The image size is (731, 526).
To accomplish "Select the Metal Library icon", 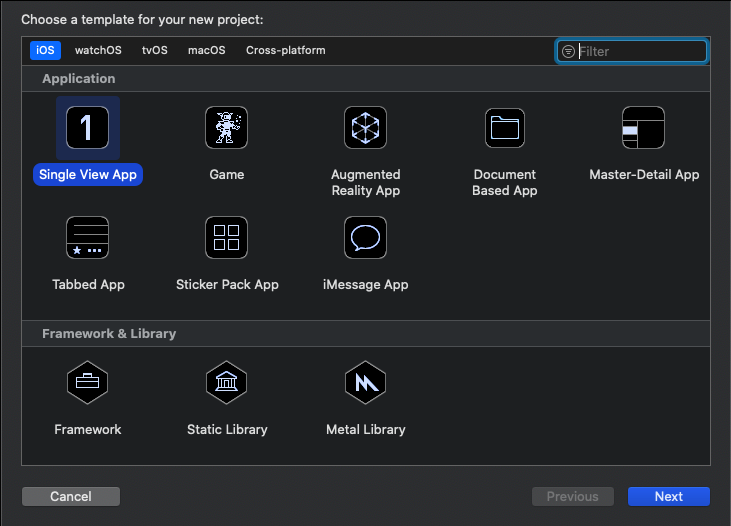I will click(366, 382).
